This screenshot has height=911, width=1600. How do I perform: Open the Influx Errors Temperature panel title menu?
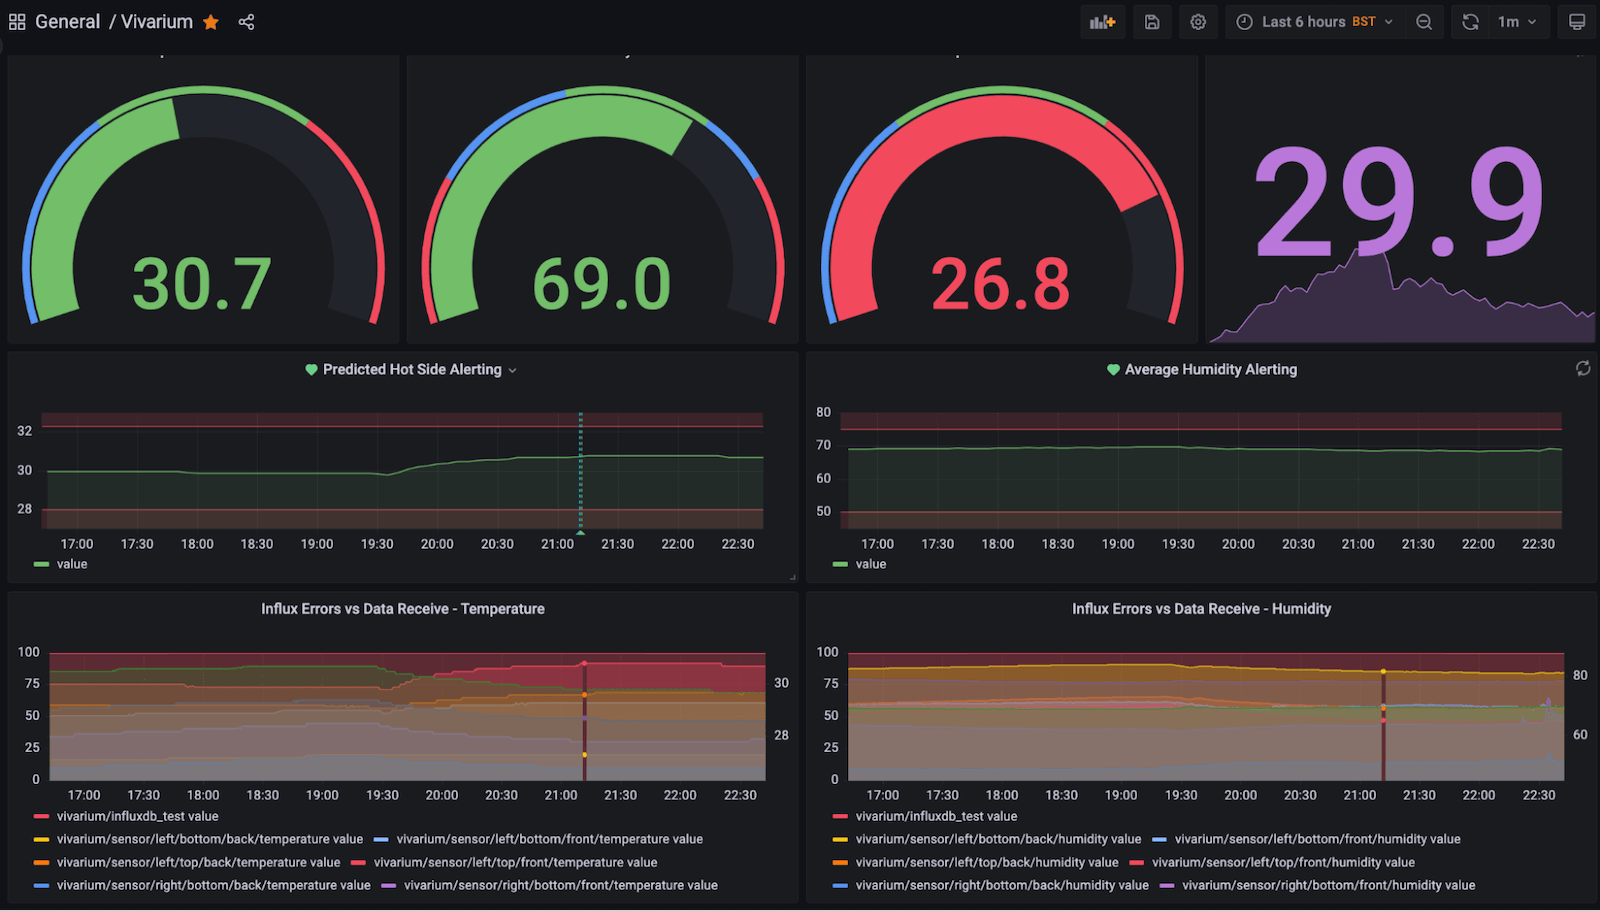pos(402,608)
